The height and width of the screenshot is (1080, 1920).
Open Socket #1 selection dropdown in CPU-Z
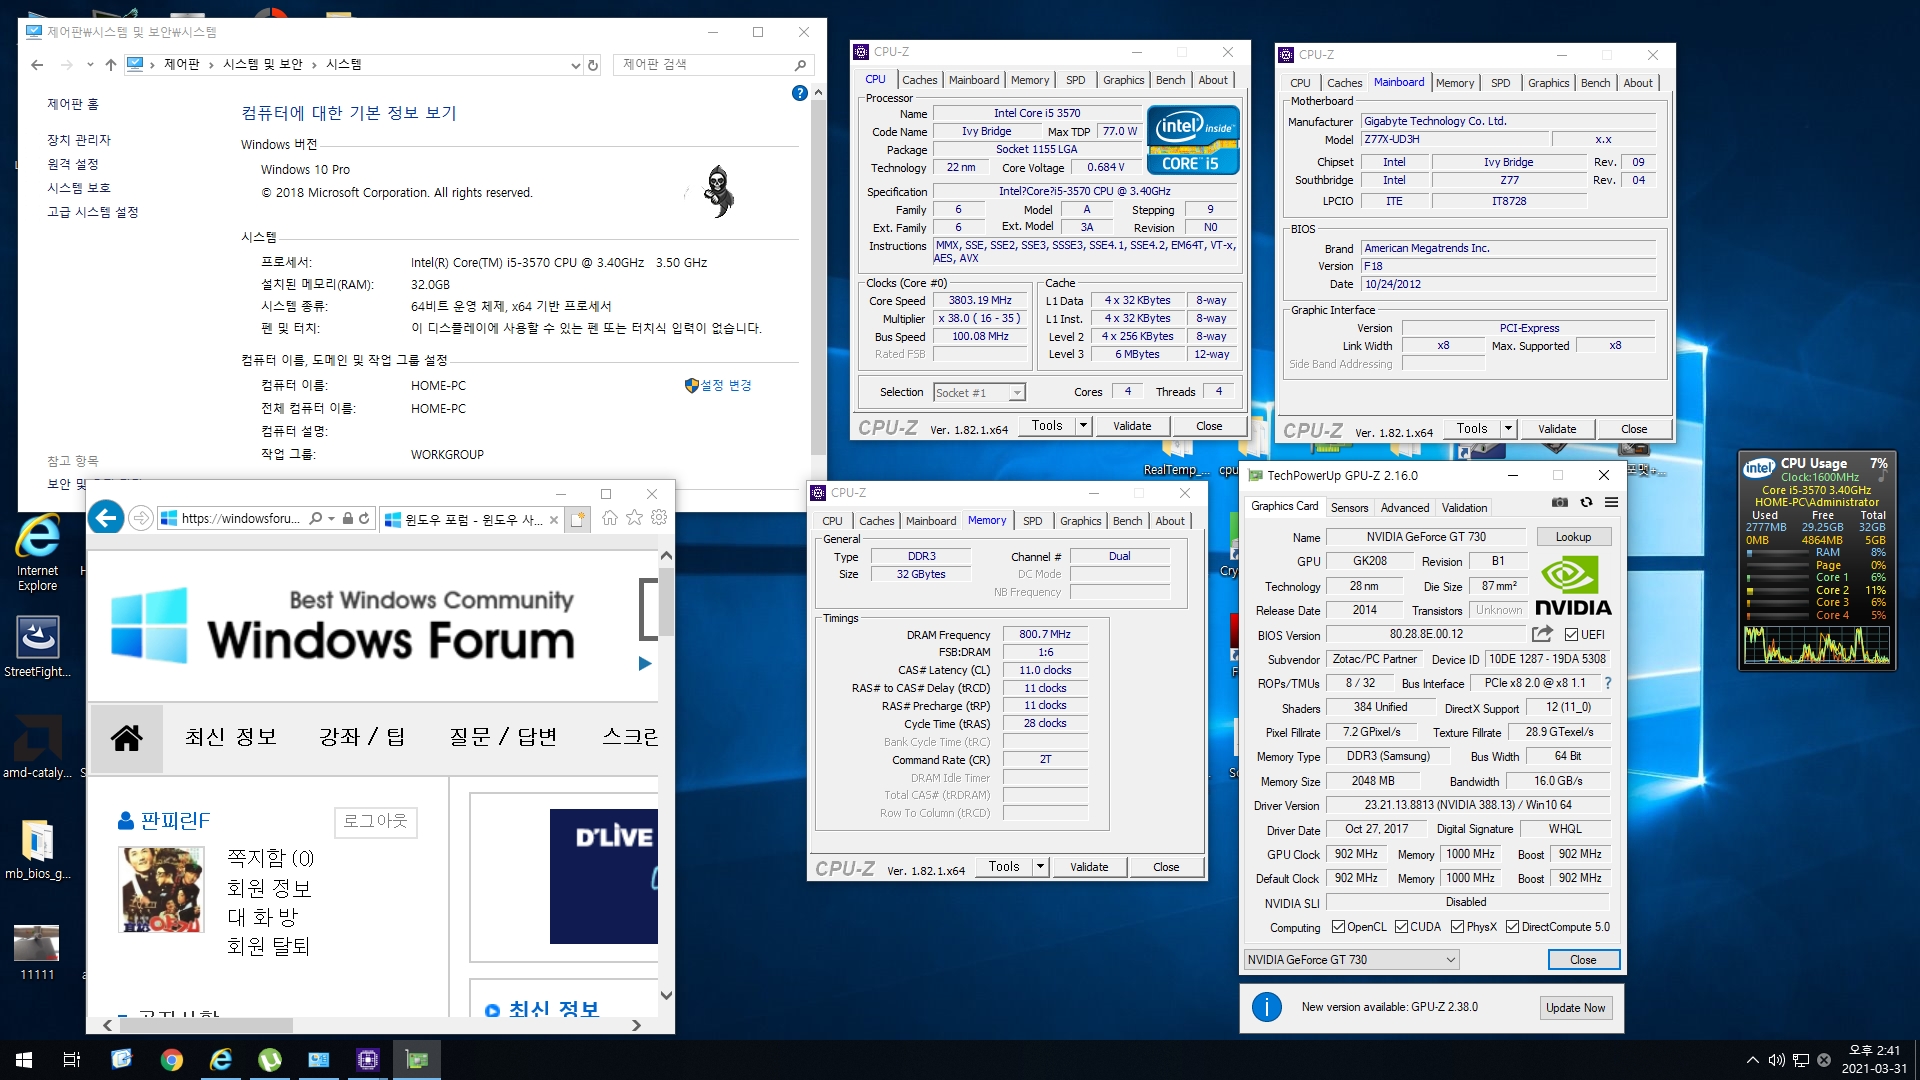(x=979, y=393)
